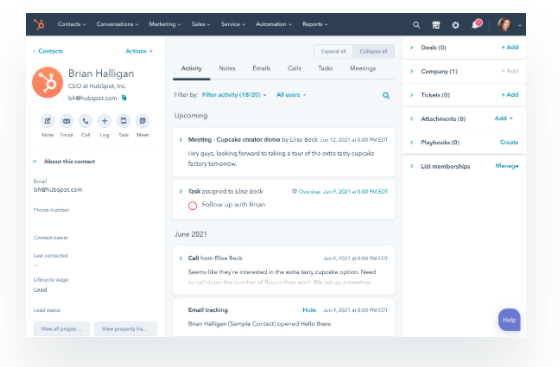Expand the Task assigned to Elise Beck
Screen dimensions: 560x367
point(181,192)
